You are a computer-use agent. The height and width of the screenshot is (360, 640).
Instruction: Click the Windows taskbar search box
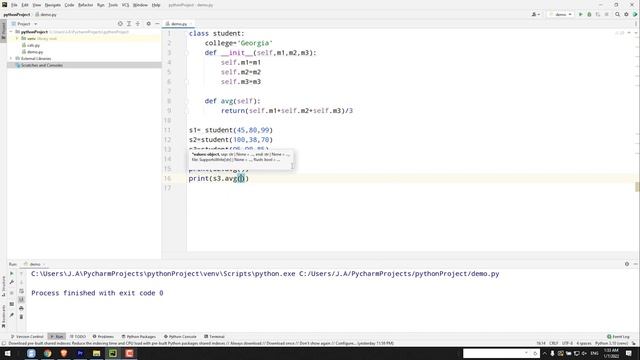pyautogui.click(x=501, y=353)
